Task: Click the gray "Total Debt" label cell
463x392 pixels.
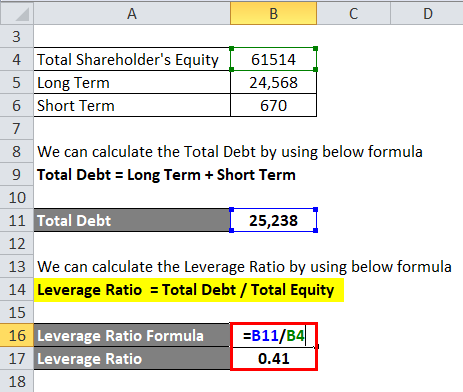Action: [132, 220]
